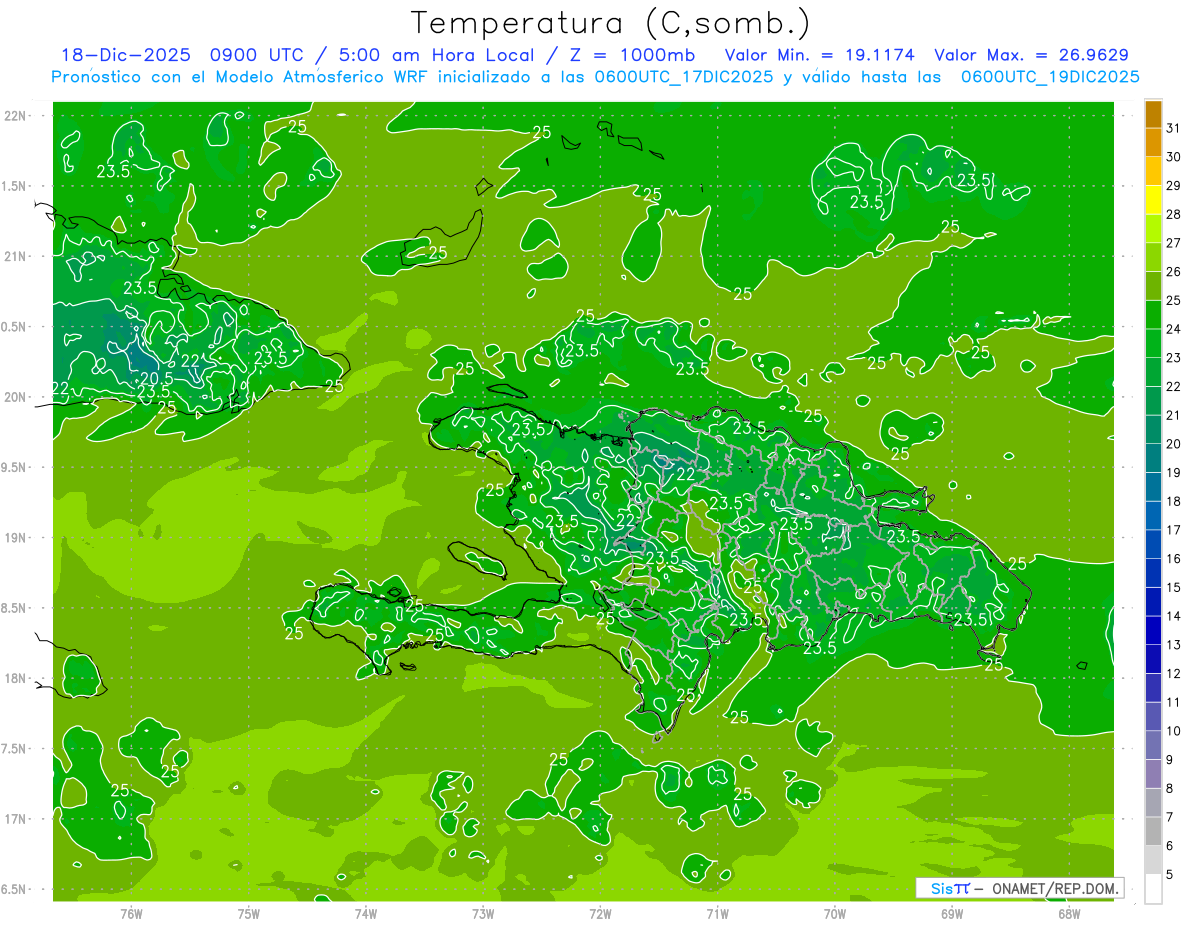1200x927 pixels.
Task: Click the dark blue legend swatch between 12 and 13
Action: tap(1153, 660)
